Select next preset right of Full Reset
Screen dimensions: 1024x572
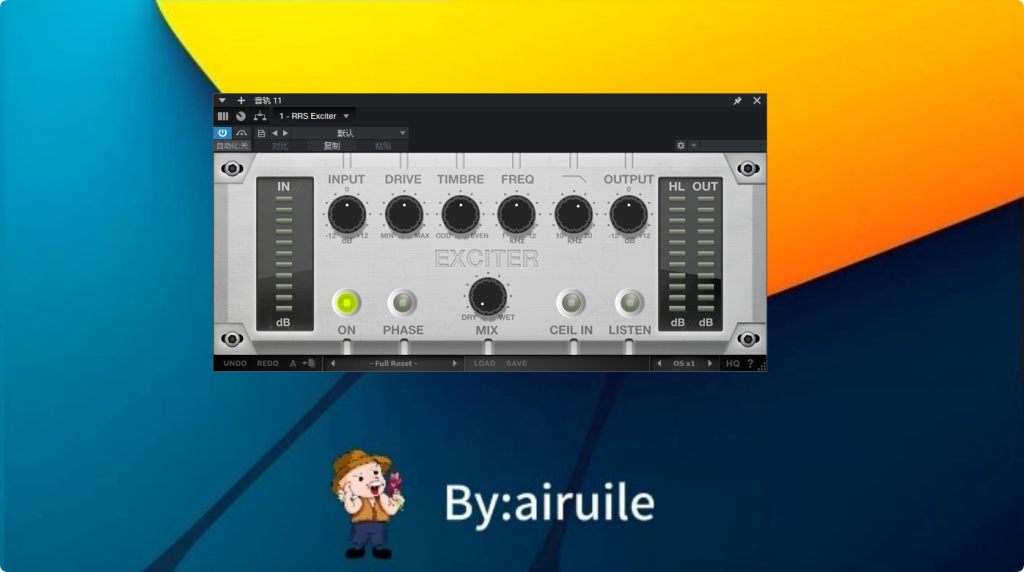pos(455,364)
